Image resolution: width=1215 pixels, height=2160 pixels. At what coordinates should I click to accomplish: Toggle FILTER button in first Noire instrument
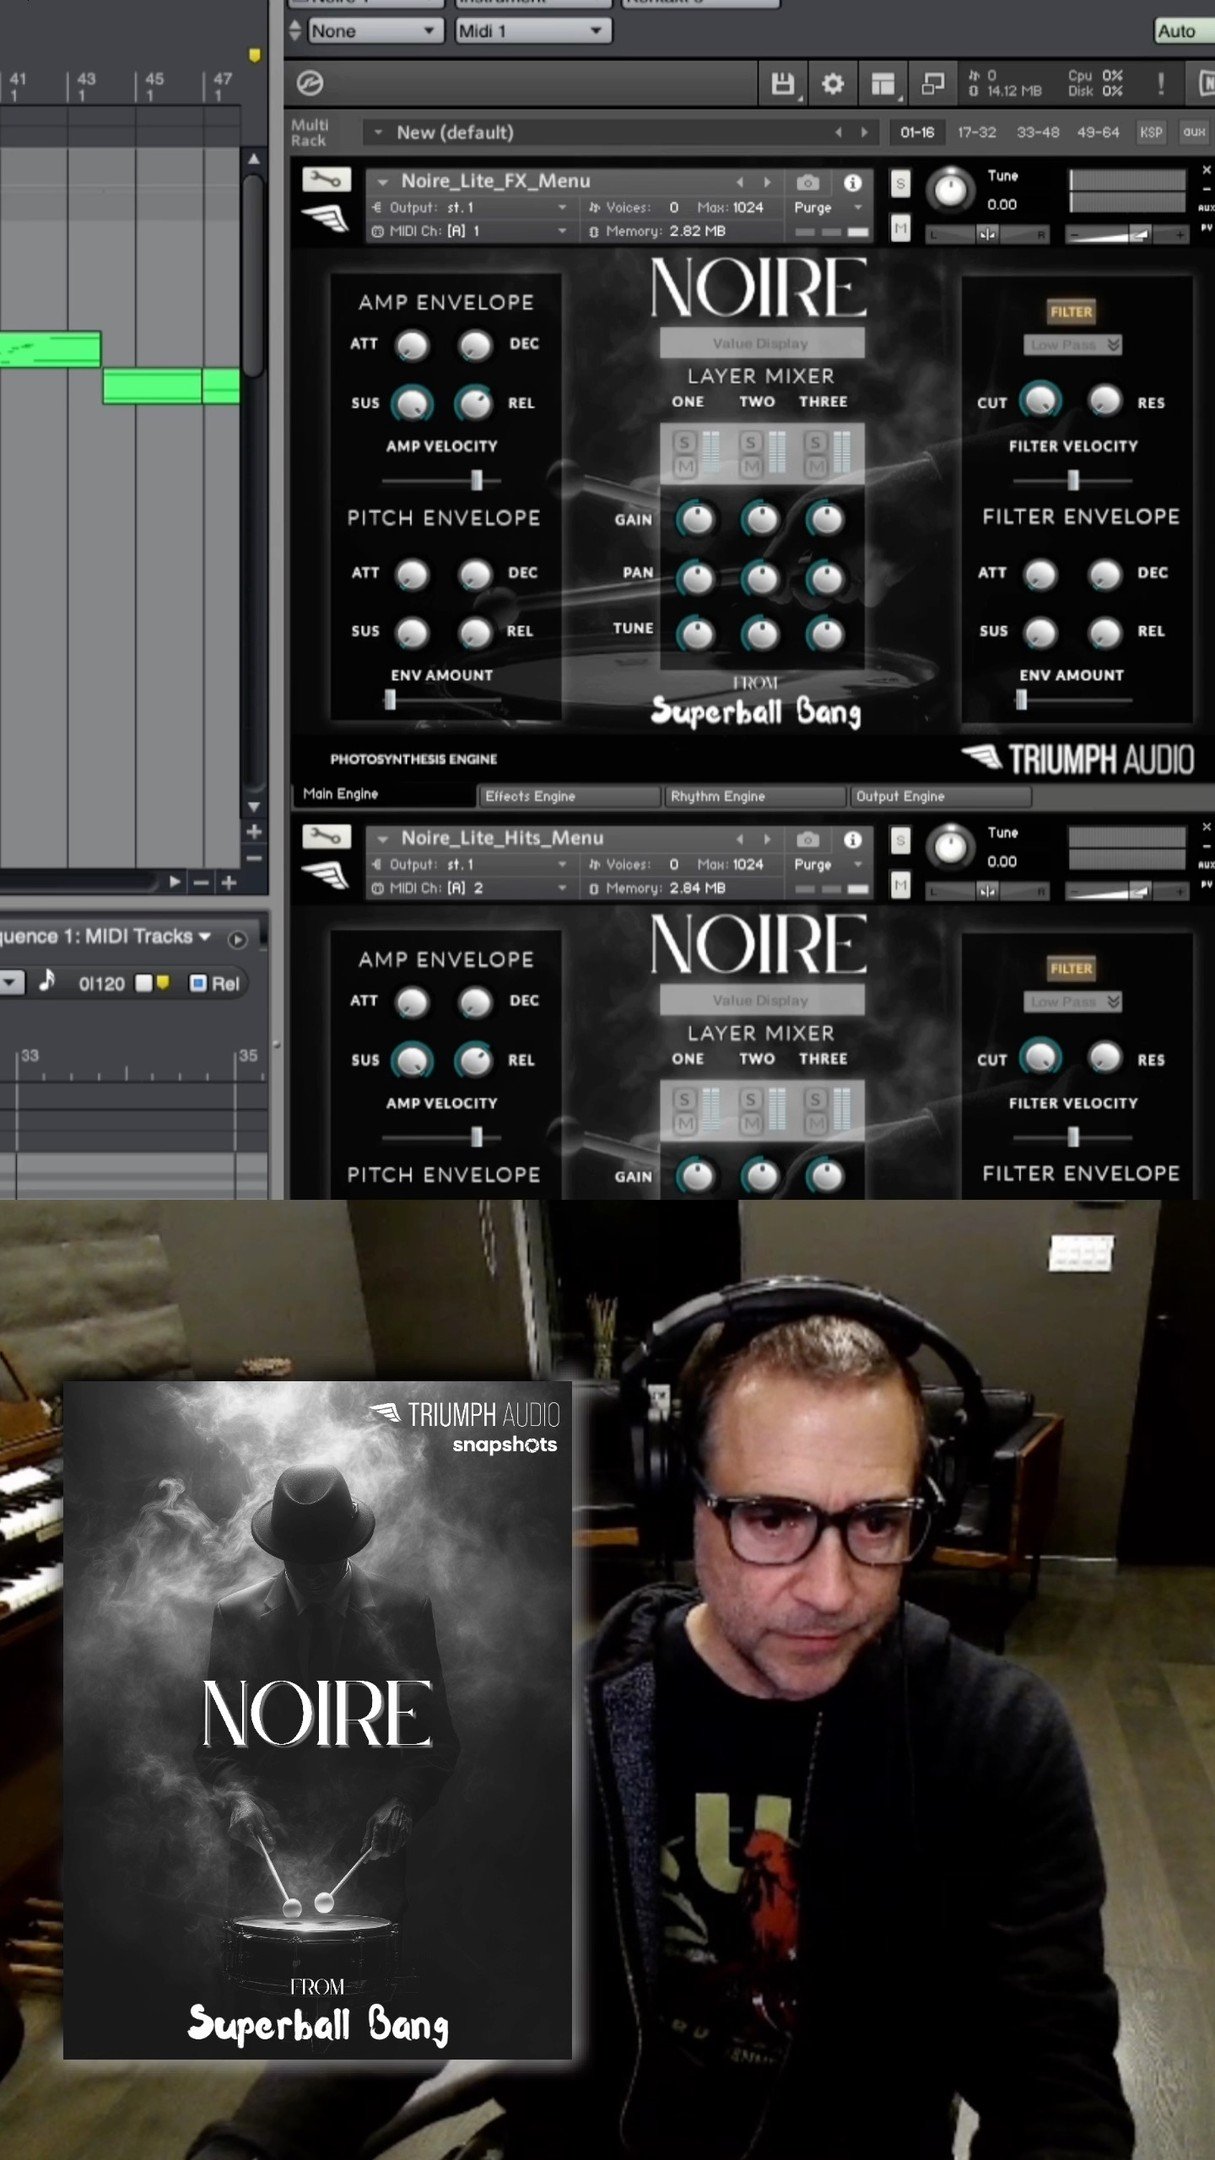click(1071, 312)
